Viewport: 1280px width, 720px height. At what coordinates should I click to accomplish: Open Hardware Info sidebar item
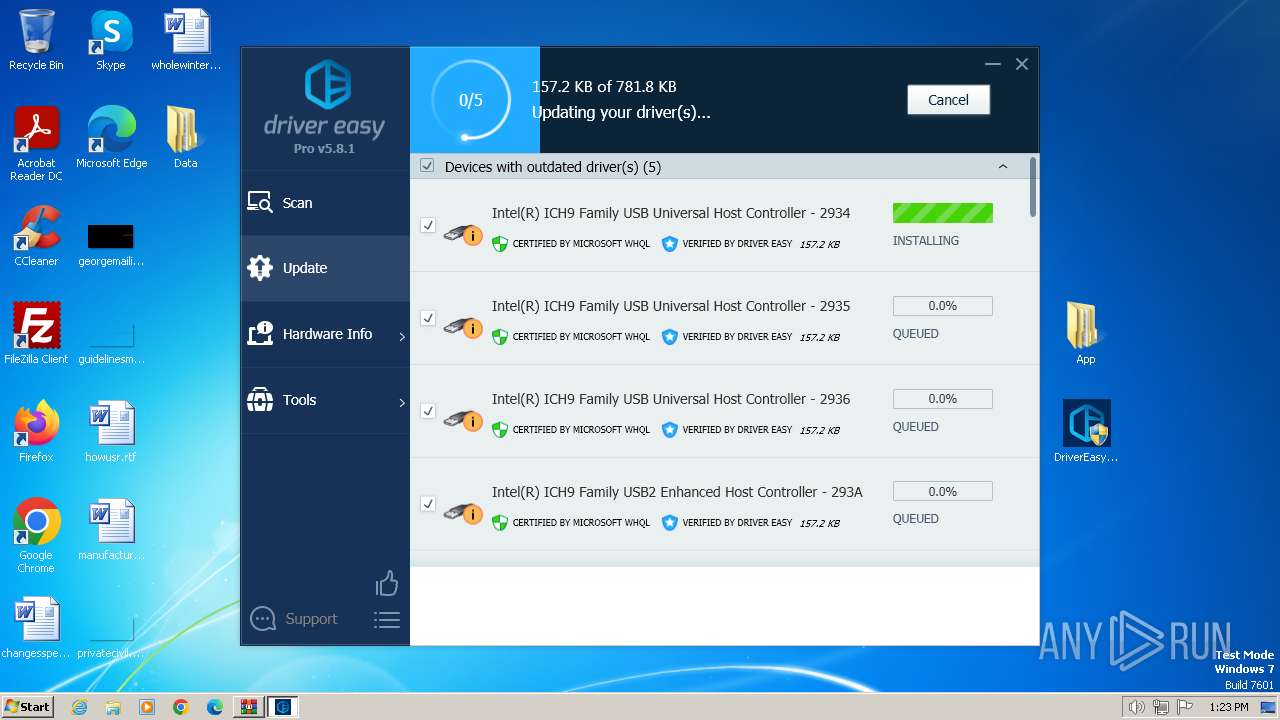click(x=325, y=334)
